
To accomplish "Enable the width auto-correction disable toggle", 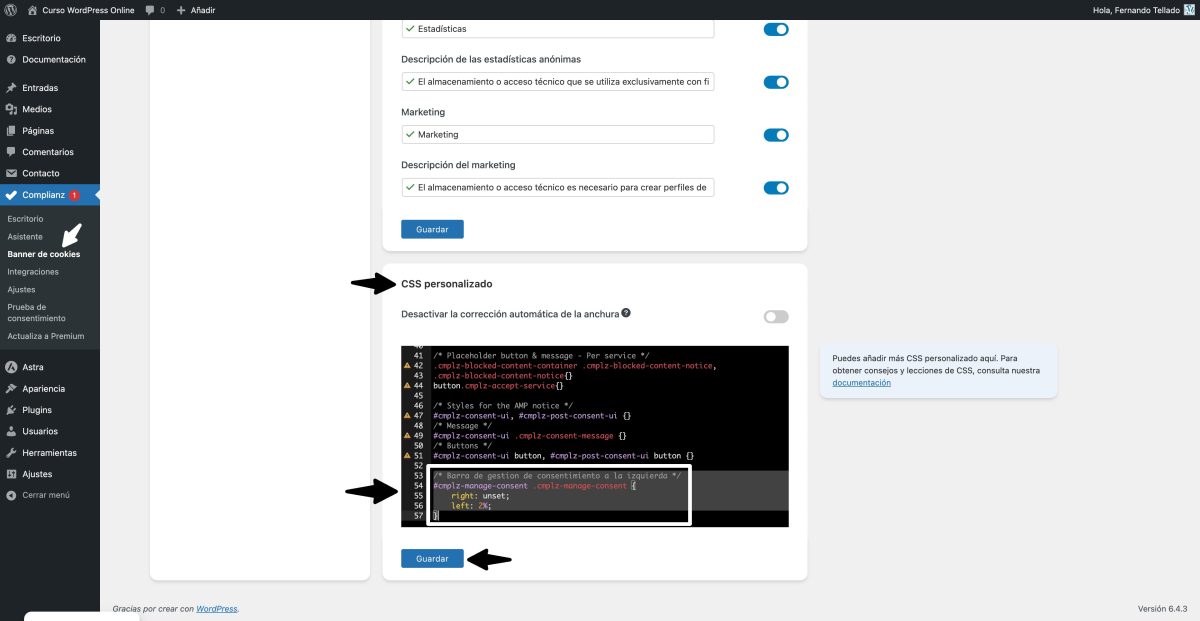I will [x=775, y=315].
